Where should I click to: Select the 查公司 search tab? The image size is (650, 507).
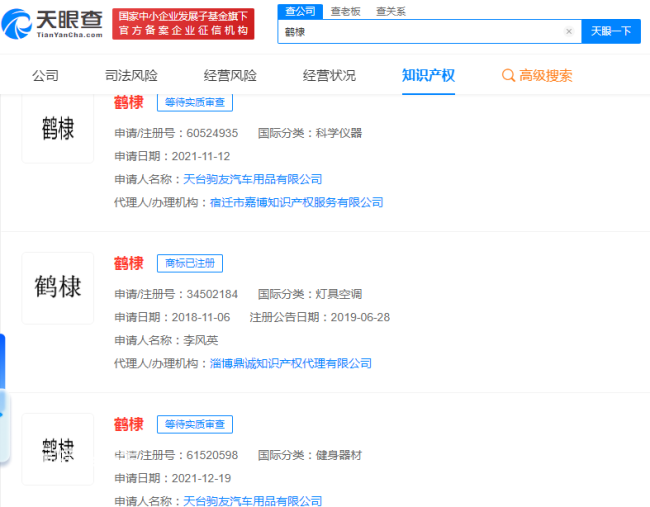click(x=300, y=11)
